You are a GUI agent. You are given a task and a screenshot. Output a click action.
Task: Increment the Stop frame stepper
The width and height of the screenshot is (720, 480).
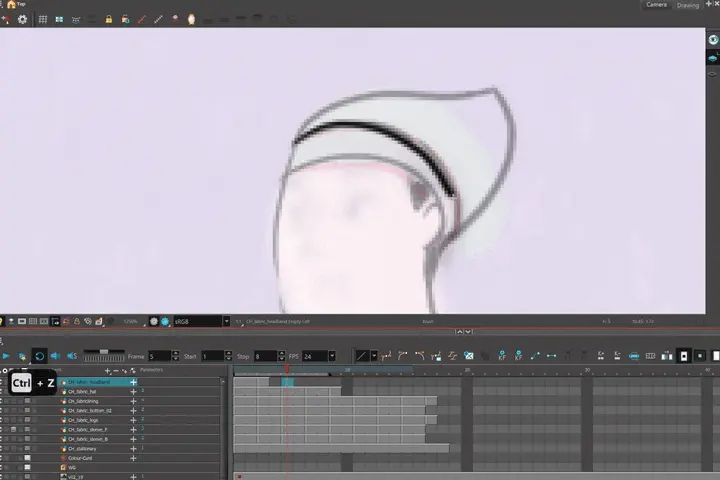(281, 354)
